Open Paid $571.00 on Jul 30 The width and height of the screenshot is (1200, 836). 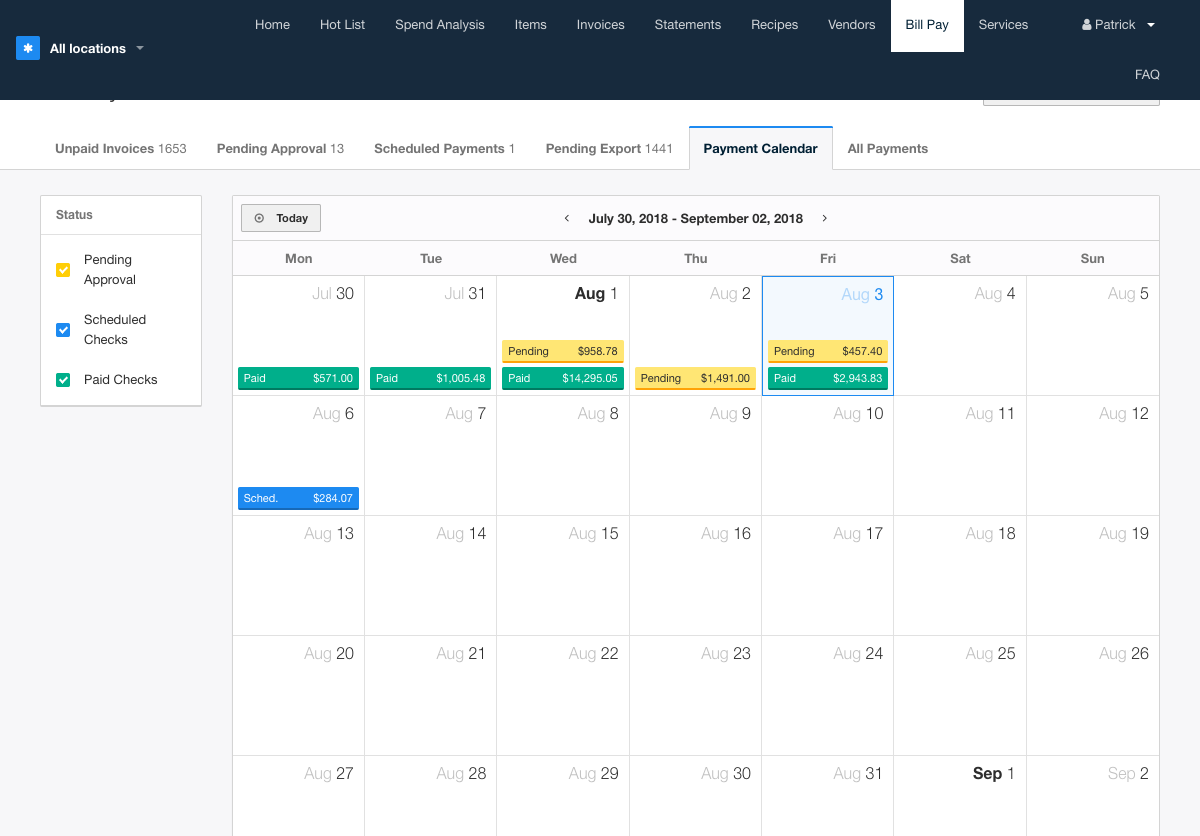point(298,378)
